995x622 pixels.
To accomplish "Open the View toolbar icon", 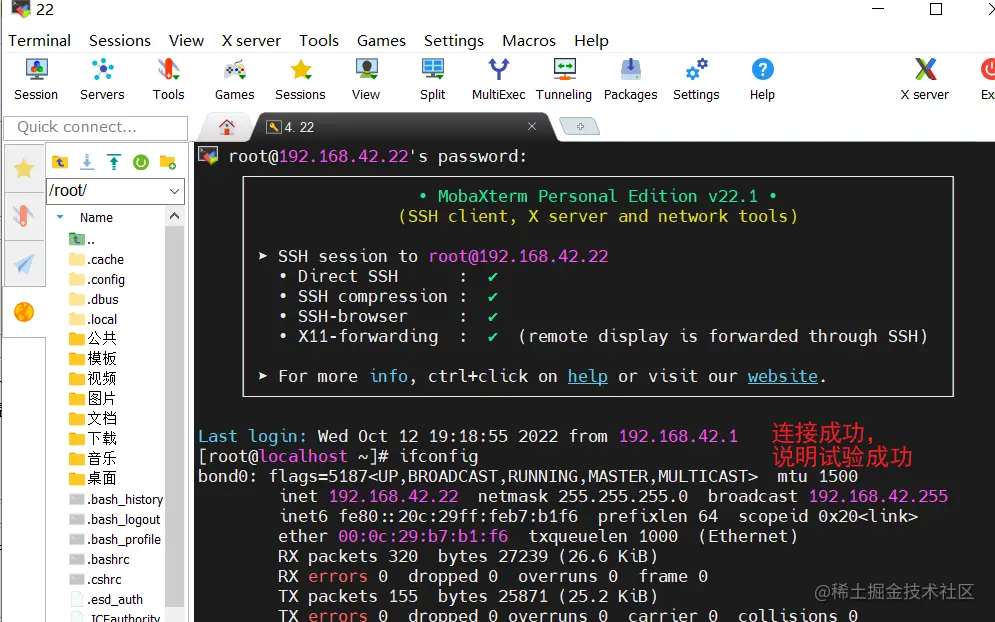I will tap(366, 79).
